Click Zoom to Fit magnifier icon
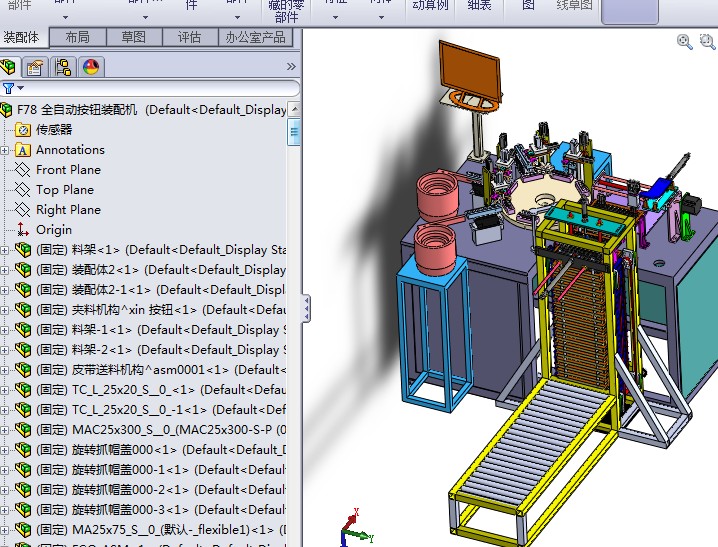718x547 pixels. [685, 42]
